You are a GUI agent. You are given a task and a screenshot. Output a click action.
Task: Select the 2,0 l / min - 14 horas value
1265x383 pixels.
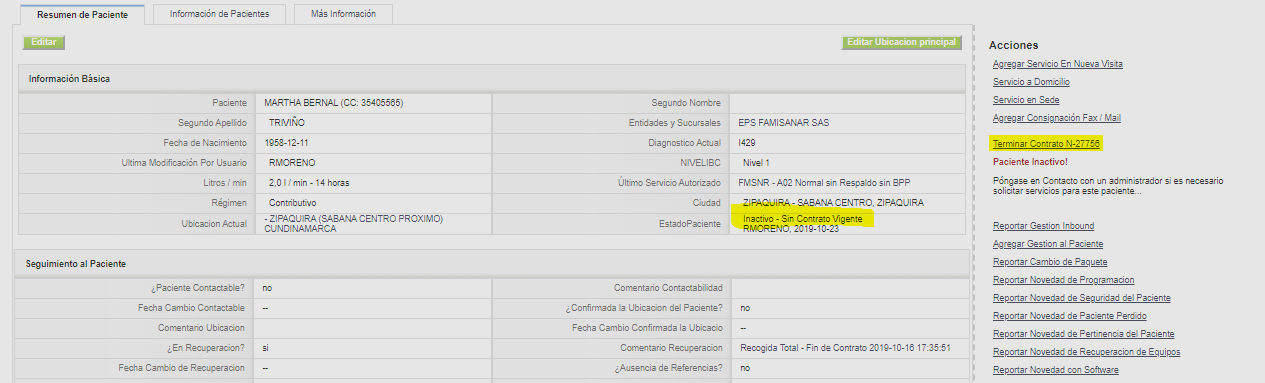point(308,183)
